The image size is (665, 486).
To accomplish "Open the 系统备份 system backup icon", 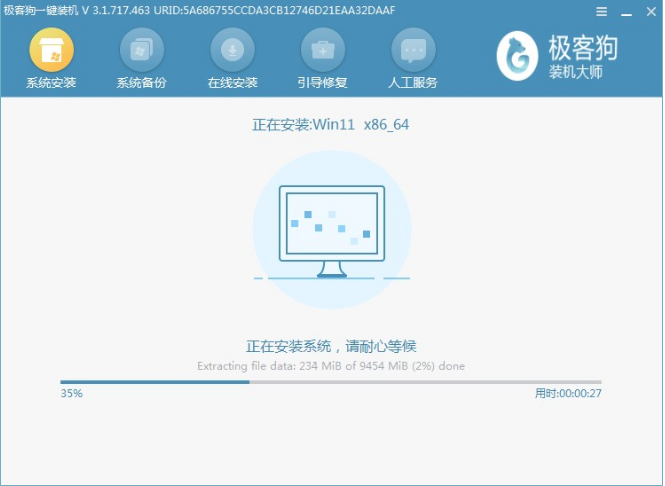I will 142,50.
